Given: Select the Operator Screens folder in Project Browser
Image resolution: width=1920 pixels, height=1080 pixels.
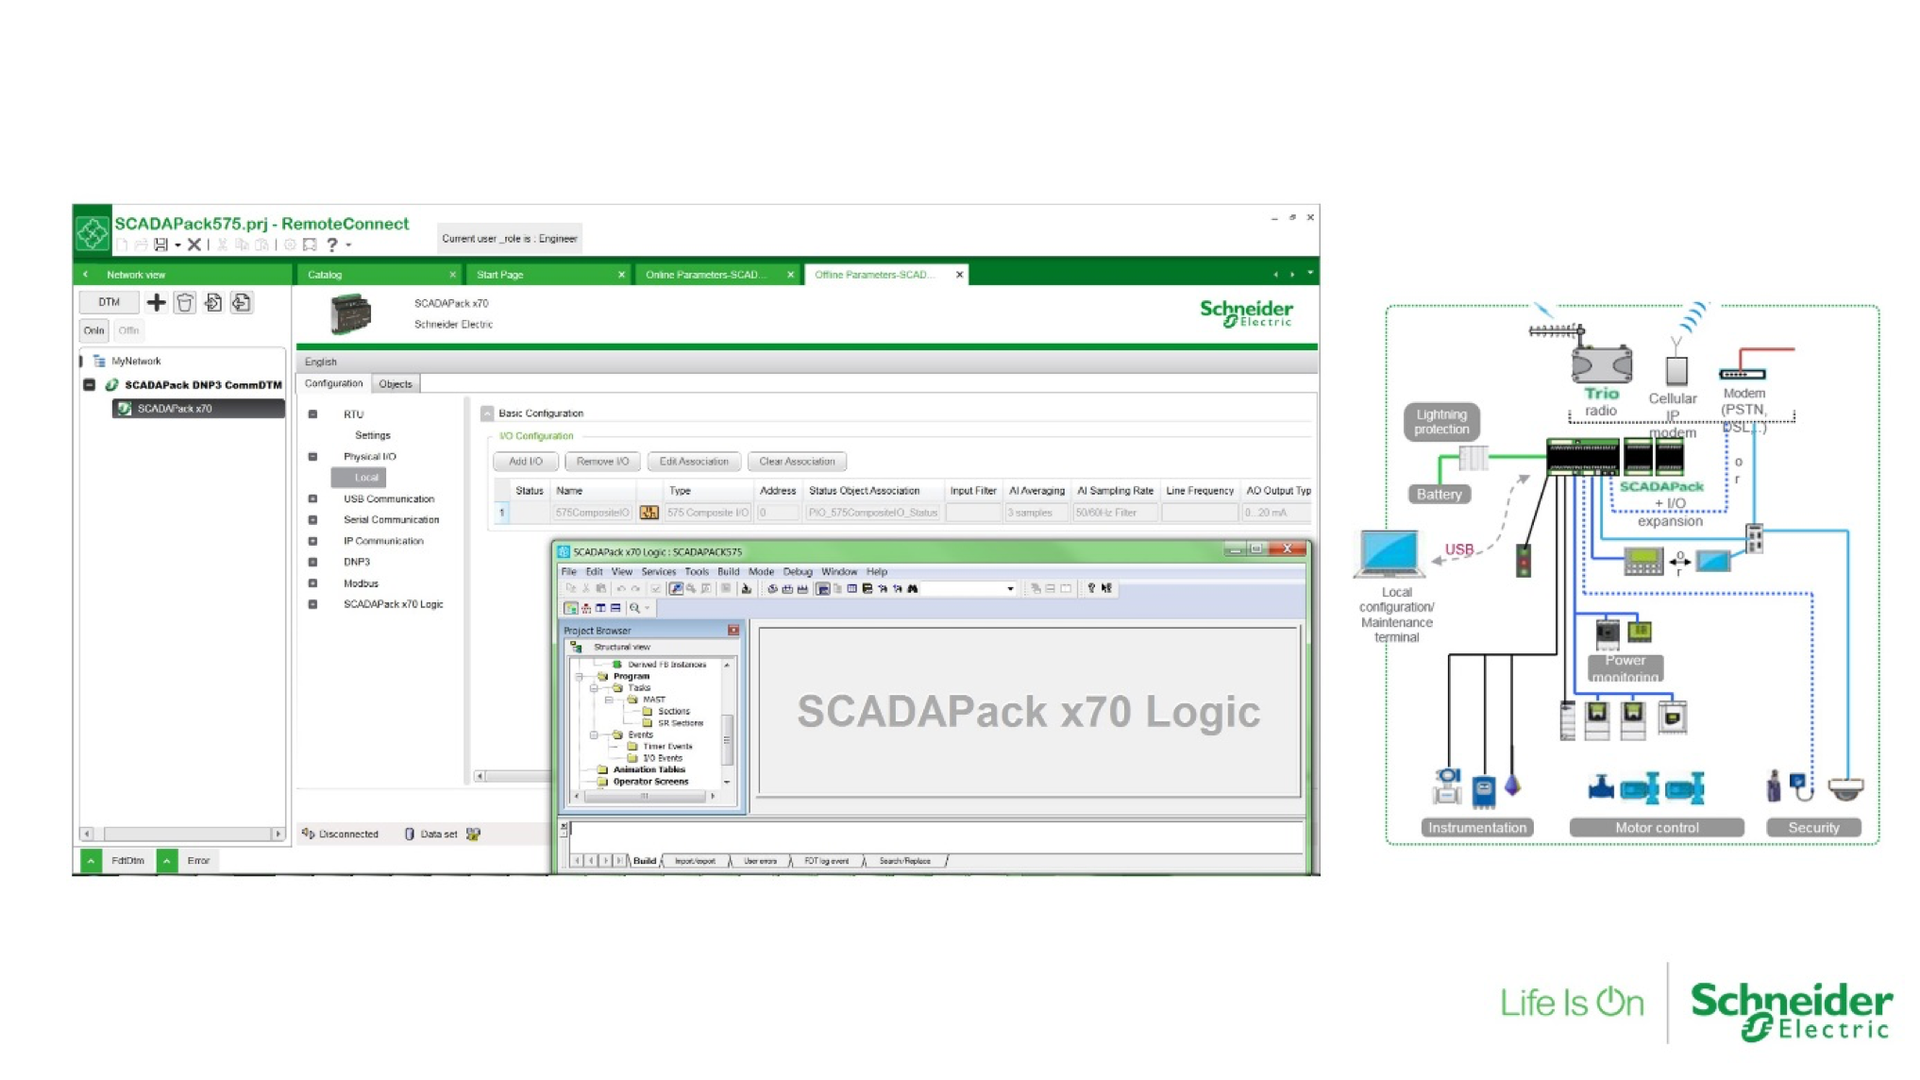Looking at the screenshot, I should pyautogui.click(x=650, y=782).
